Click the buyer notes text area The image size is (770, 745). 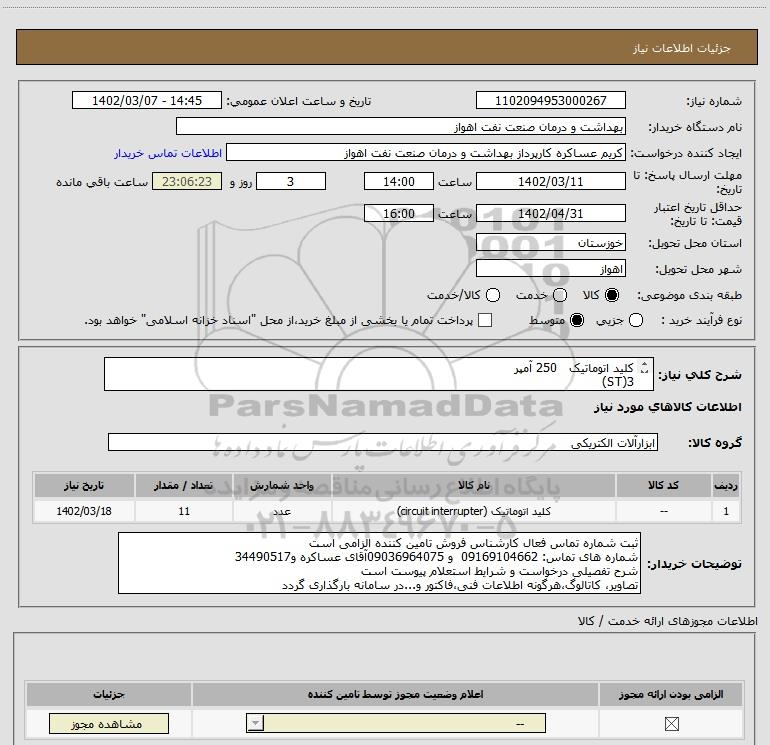pos(379,563)
